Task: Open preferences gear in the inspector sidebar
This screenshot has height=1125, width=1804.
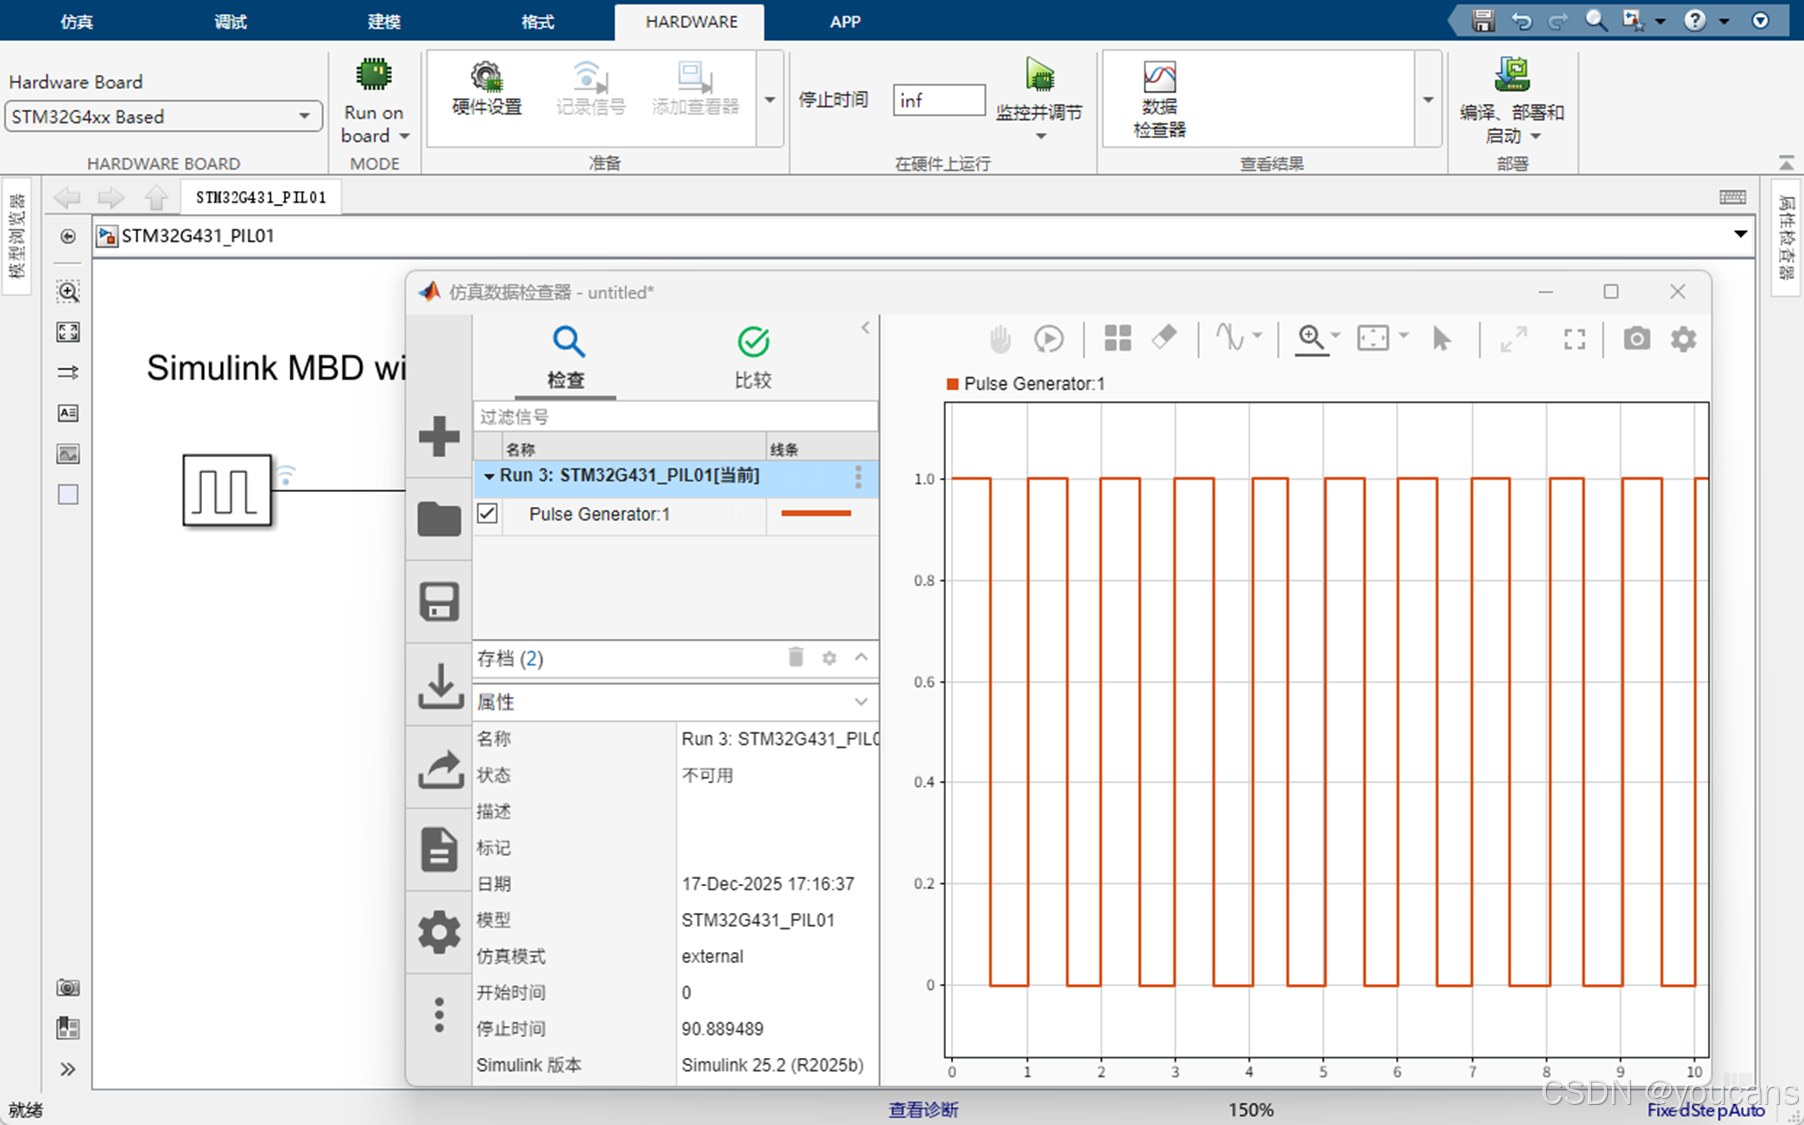Action: [439, 932]
